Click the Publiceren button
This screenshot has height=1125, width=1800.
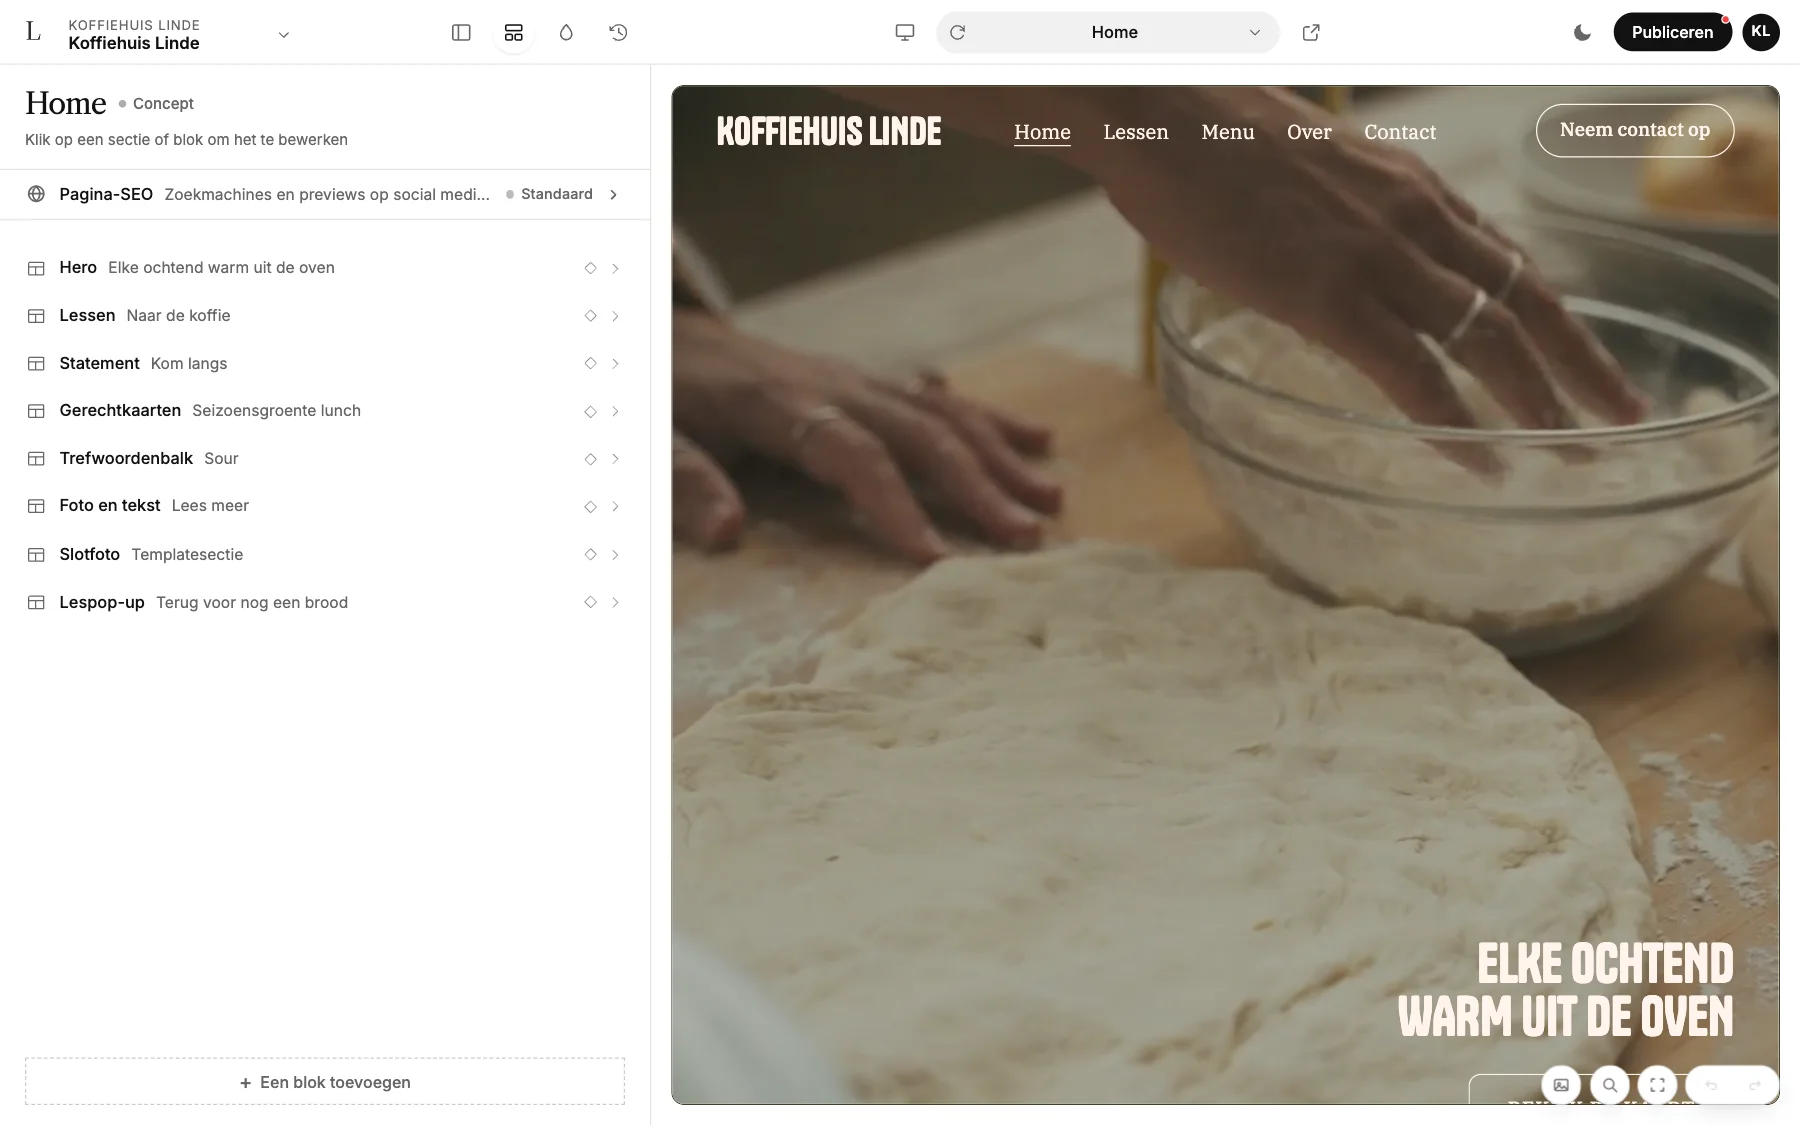click(x=1672, y=32)
